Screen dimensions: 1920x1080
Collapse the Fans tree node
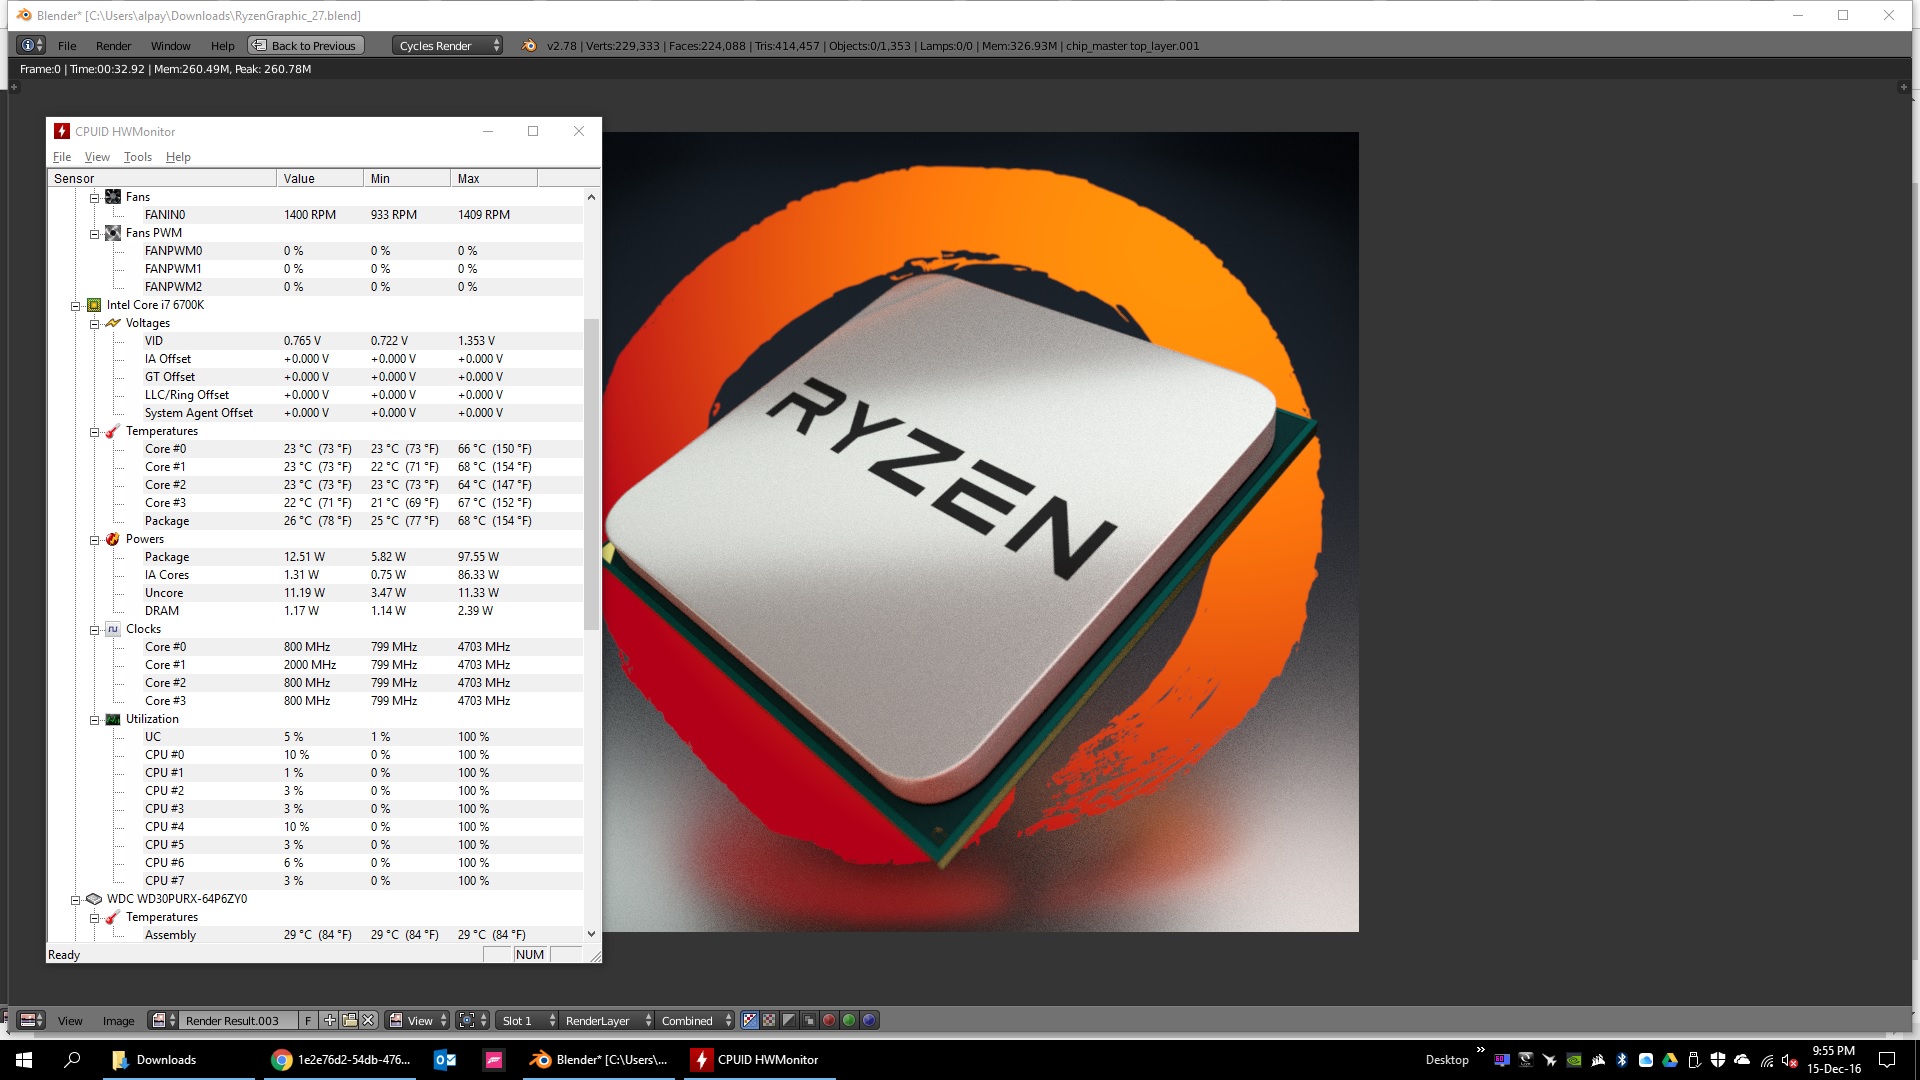click(x=95, y=198)
